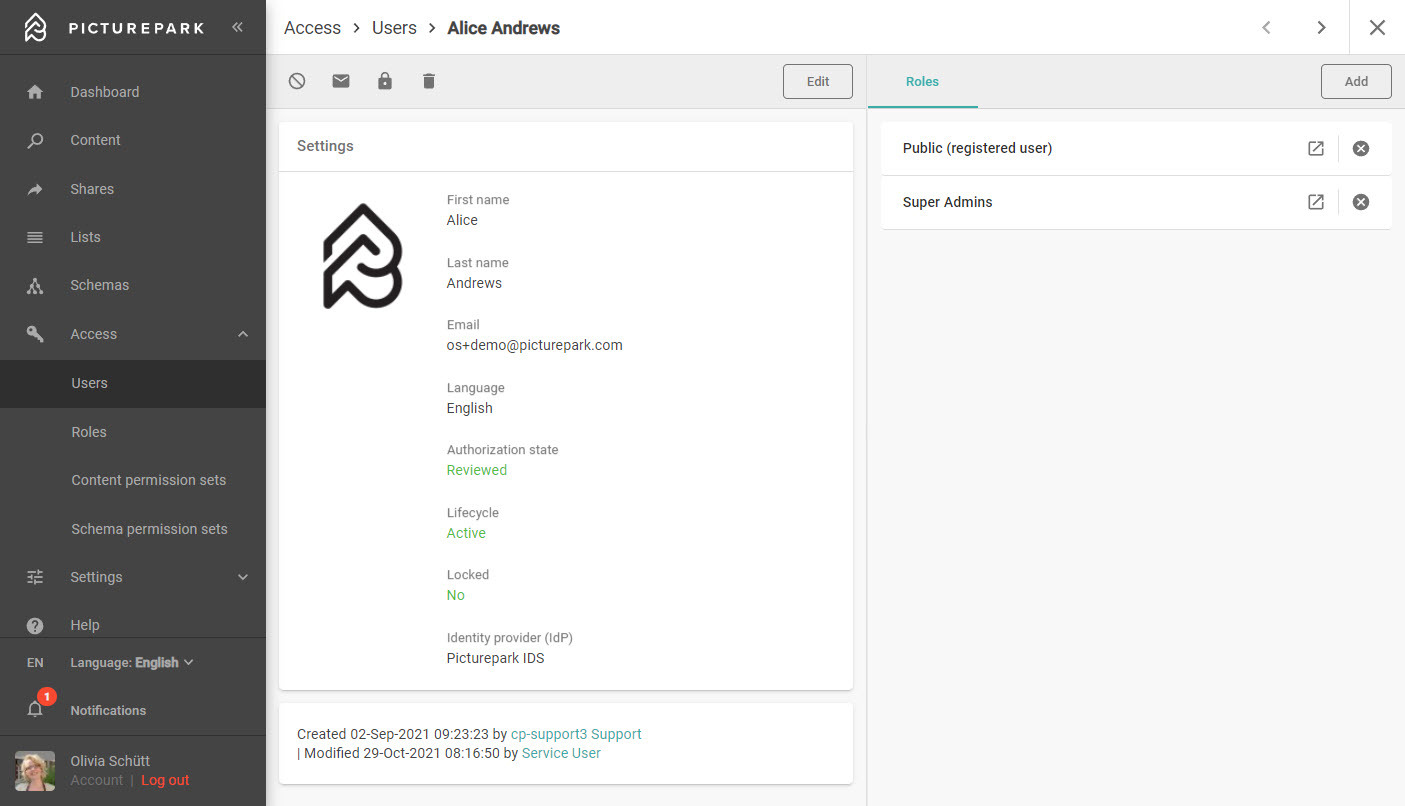Remove the Public (registered user) role
Viewport: 1405px width, 806px height.
click(x=1360, y=148)
